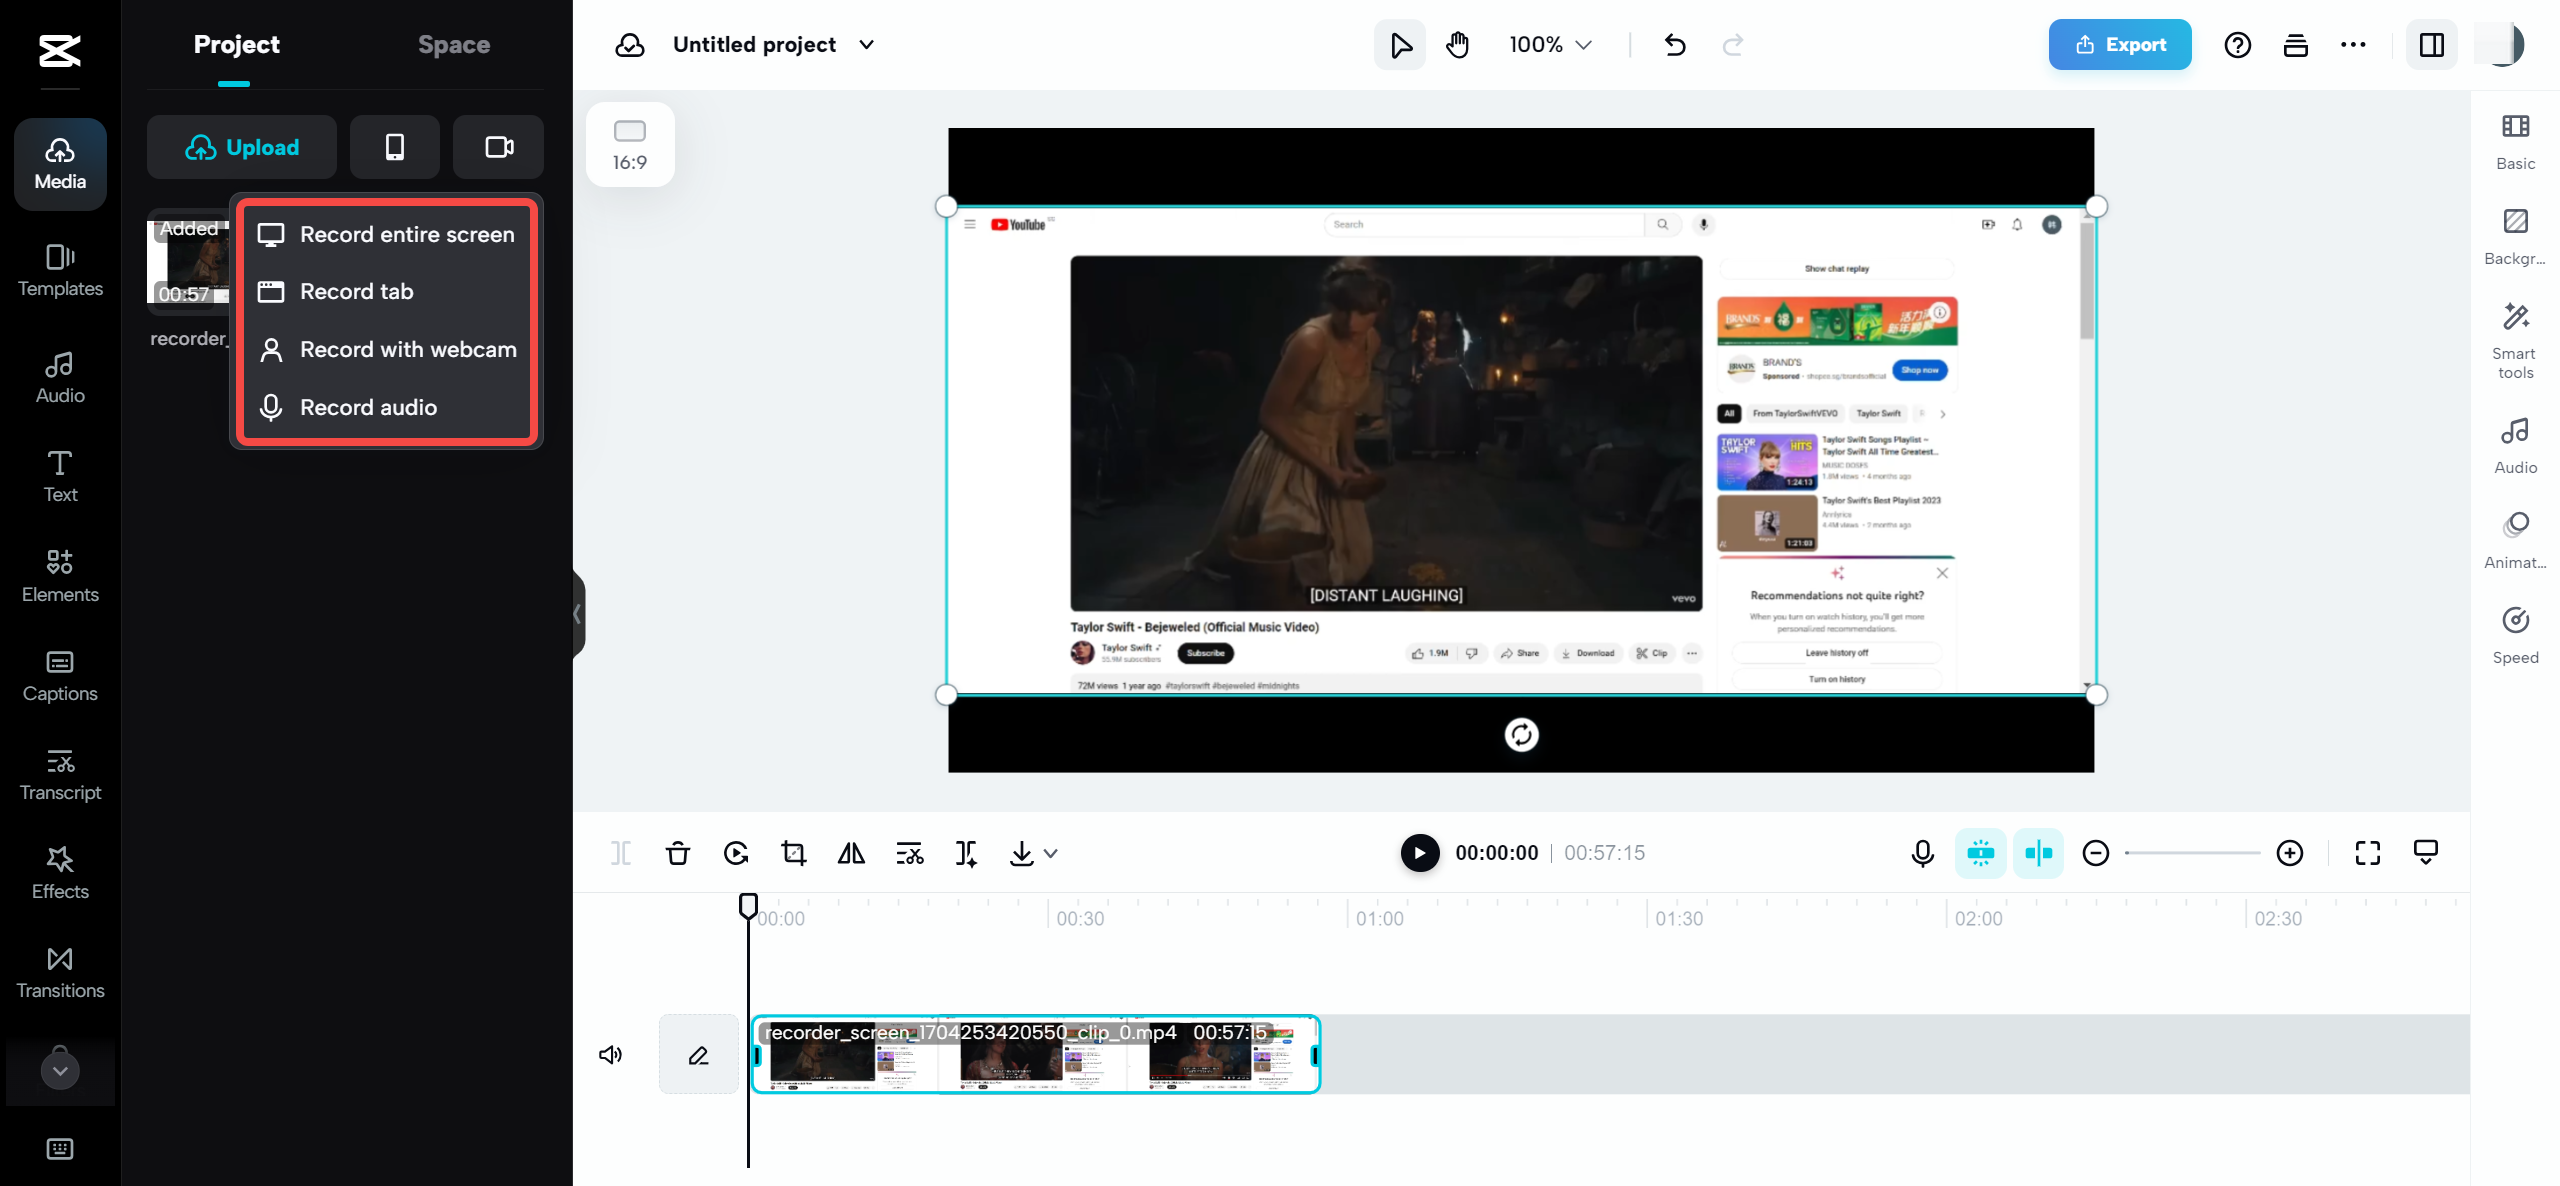Open the Effects panel
This screenshot has height=1186, width=2560.
click(x=59, y=871)
